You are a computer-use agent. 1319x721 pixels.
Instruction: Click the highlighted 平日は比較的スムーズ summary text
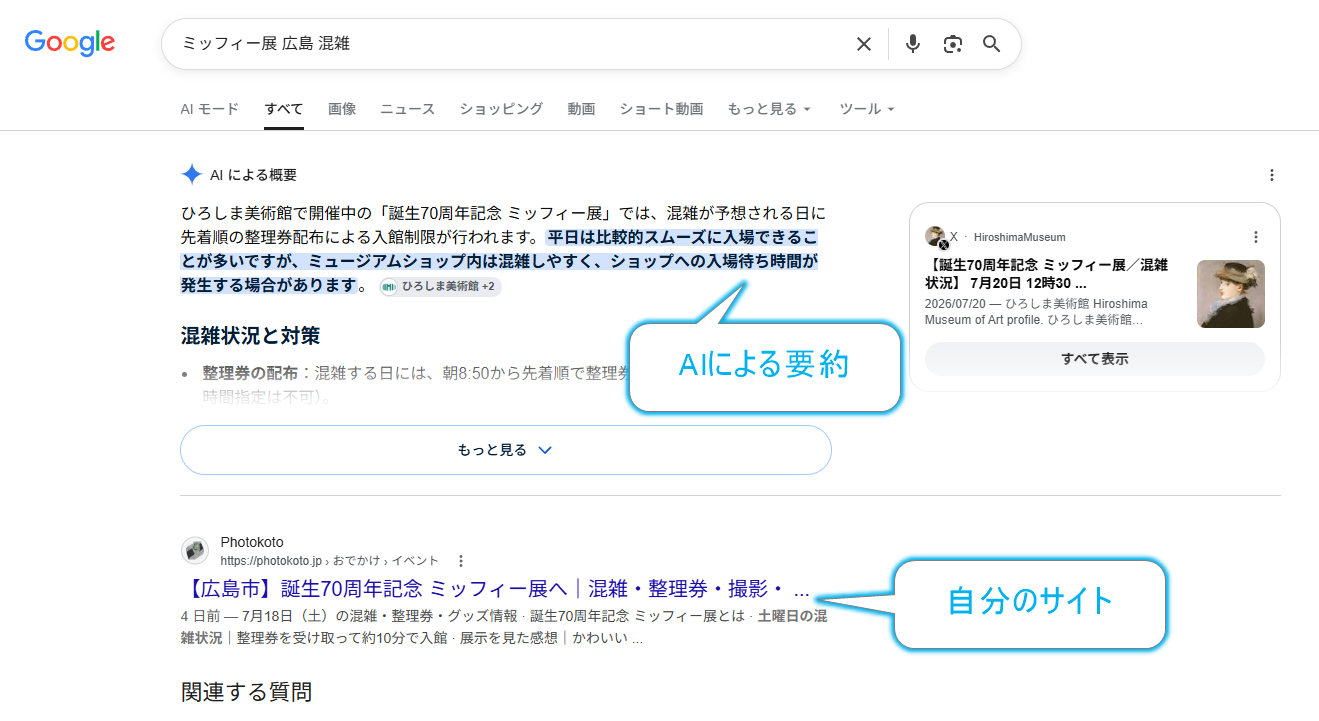pyautogui.click(x=500, y=262)
